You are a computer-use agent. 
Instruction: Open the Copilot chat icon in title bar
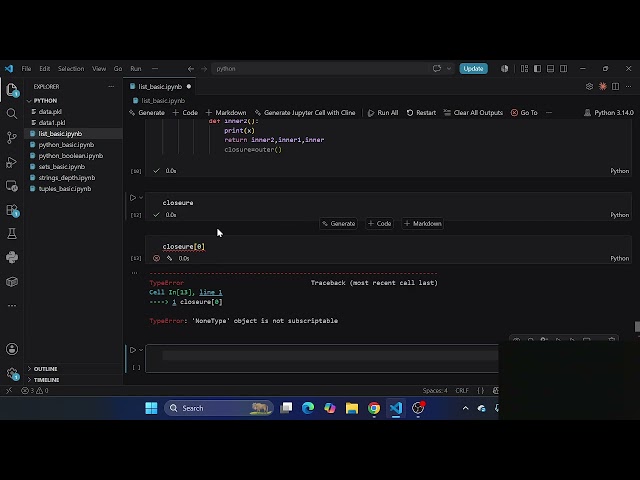[x=437, y=69]
